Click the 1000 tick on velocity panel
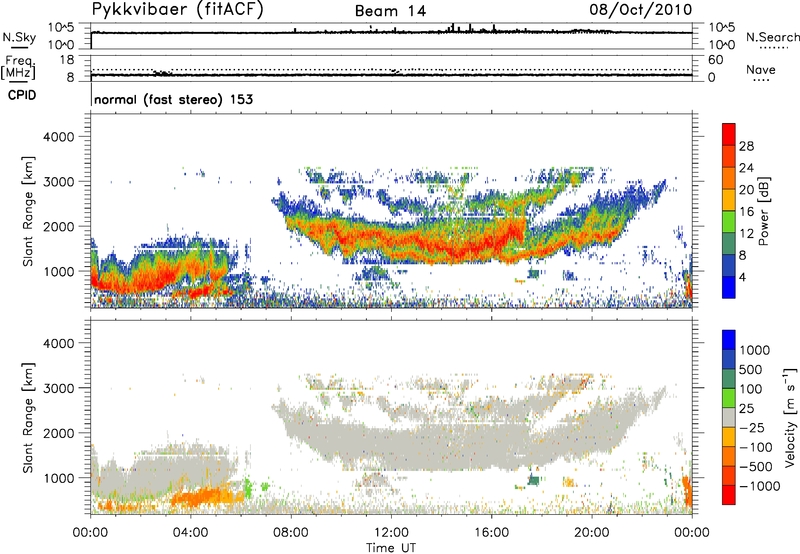The image size is (800, 554). (x=59, y=478)
